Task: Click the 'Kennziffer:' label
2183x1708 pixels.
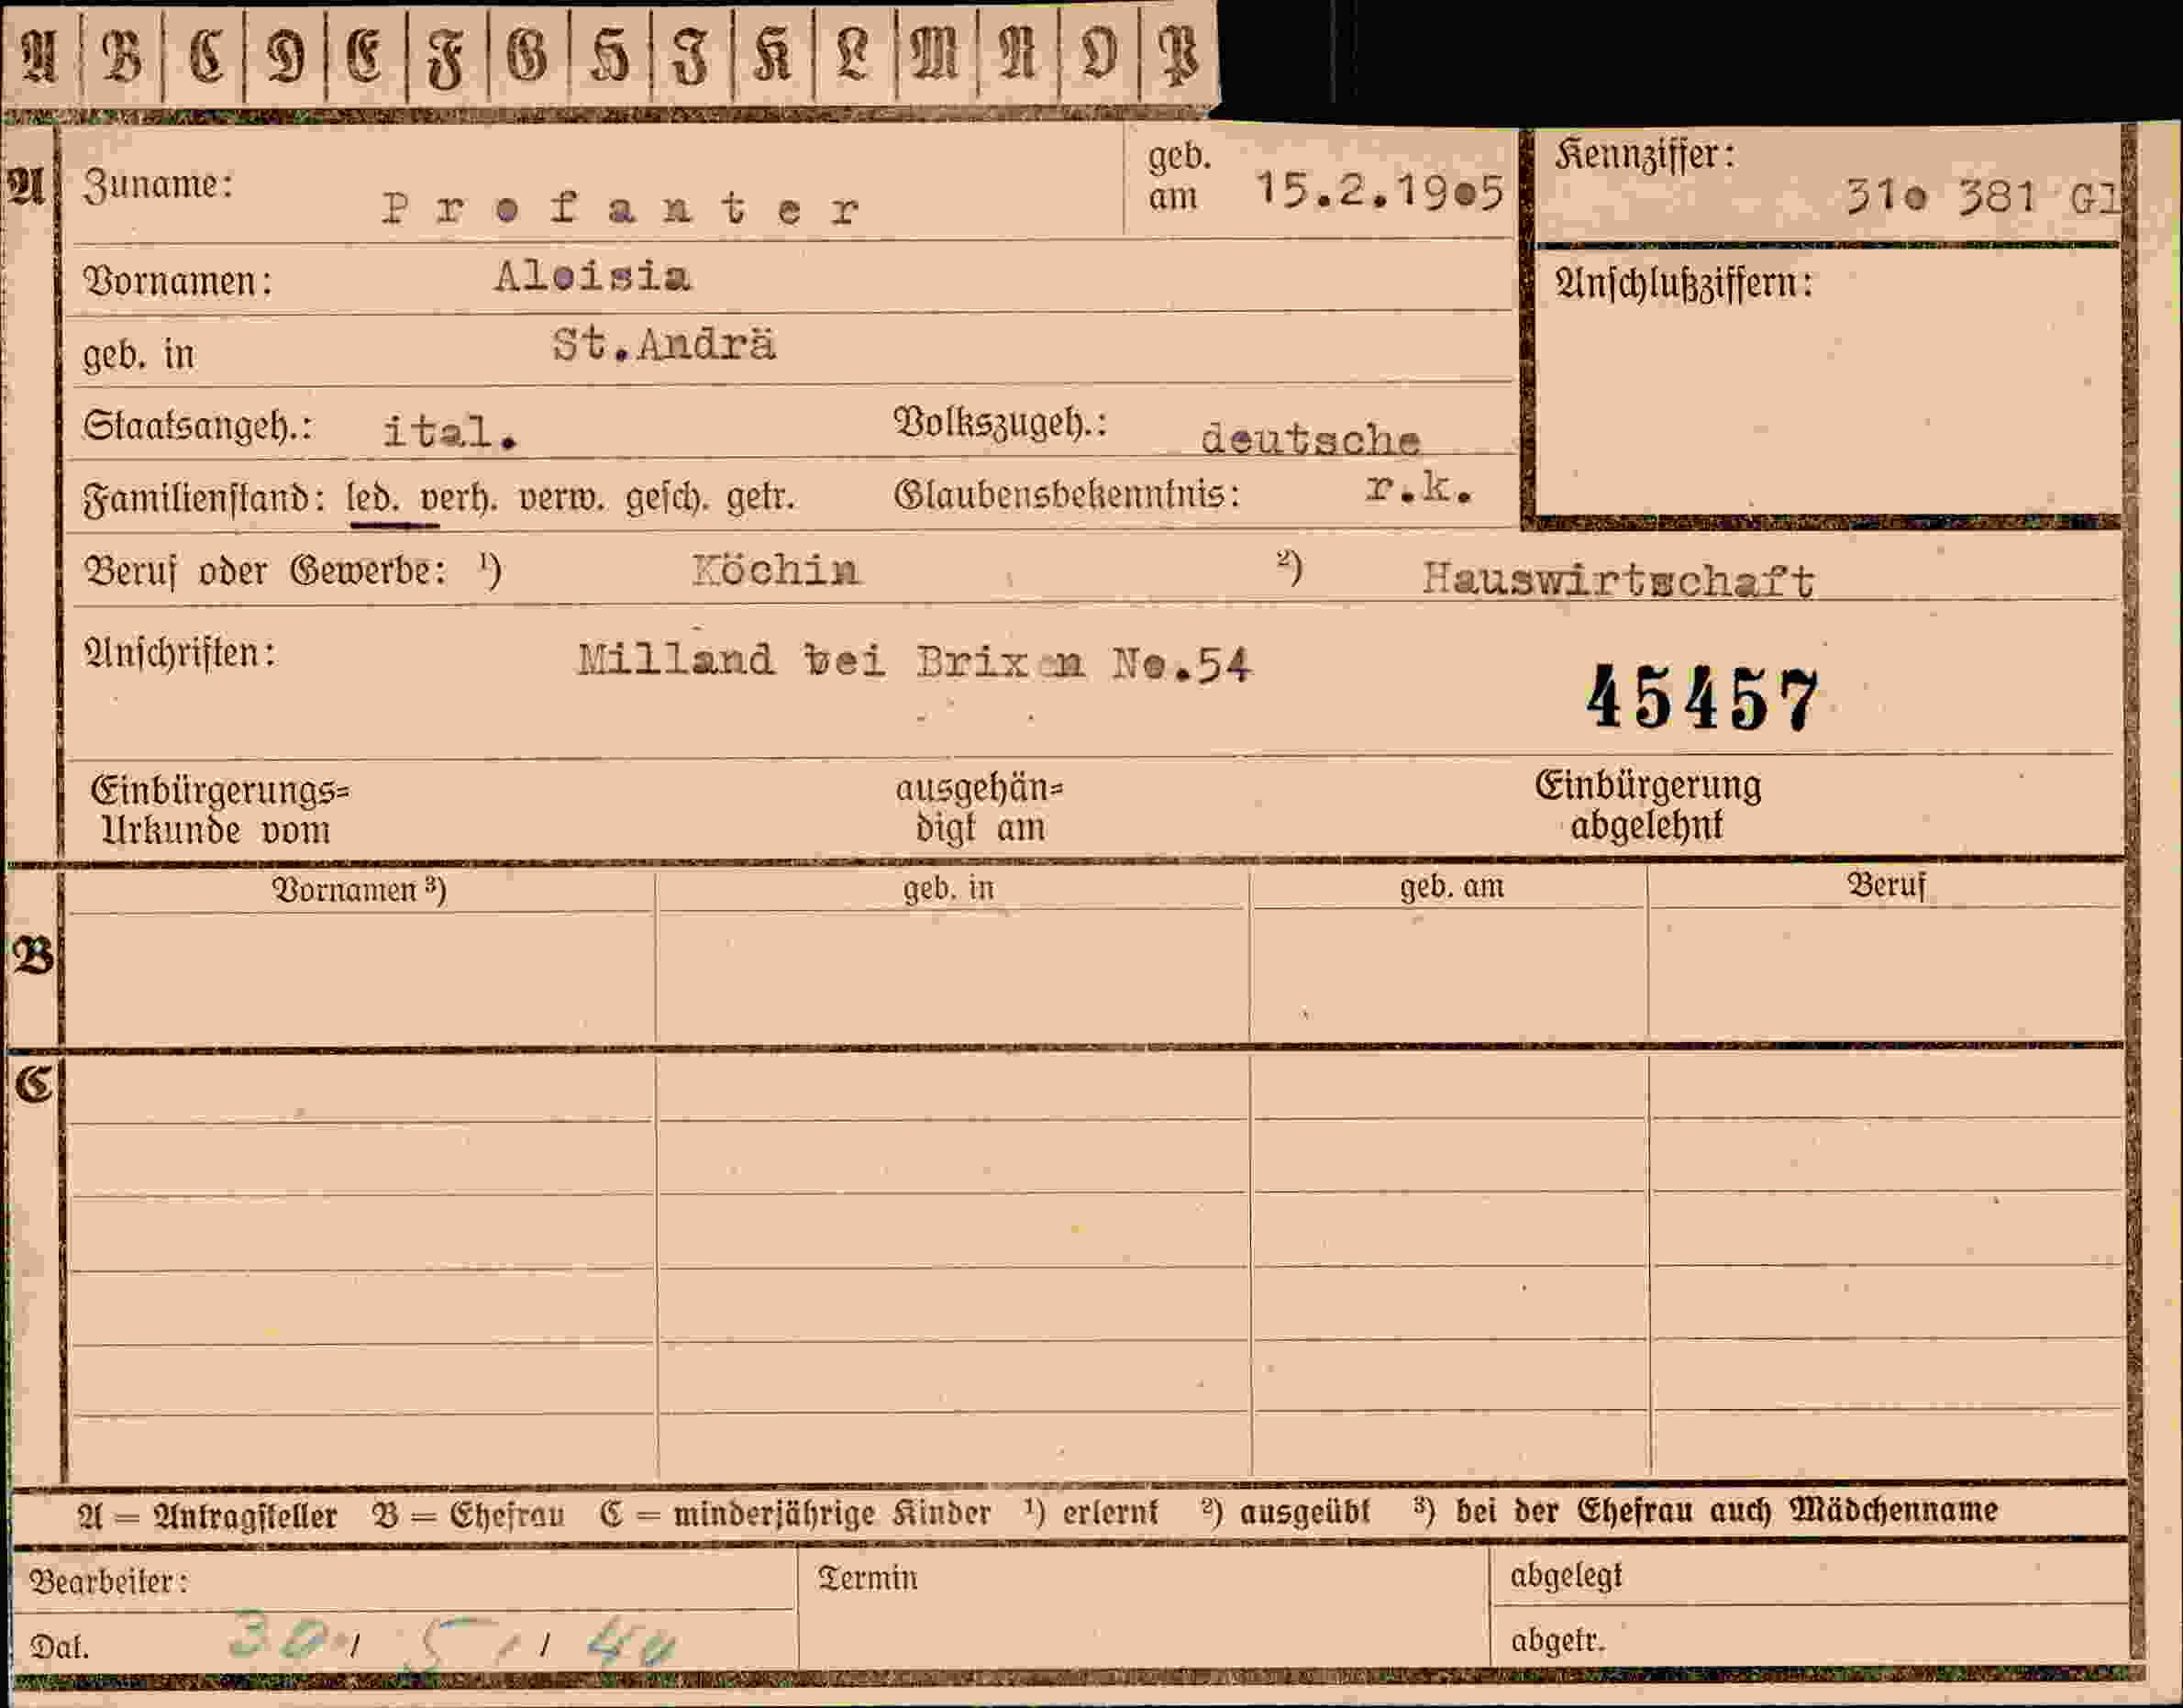Action: pyautogui.click(x=1645, y=155)
